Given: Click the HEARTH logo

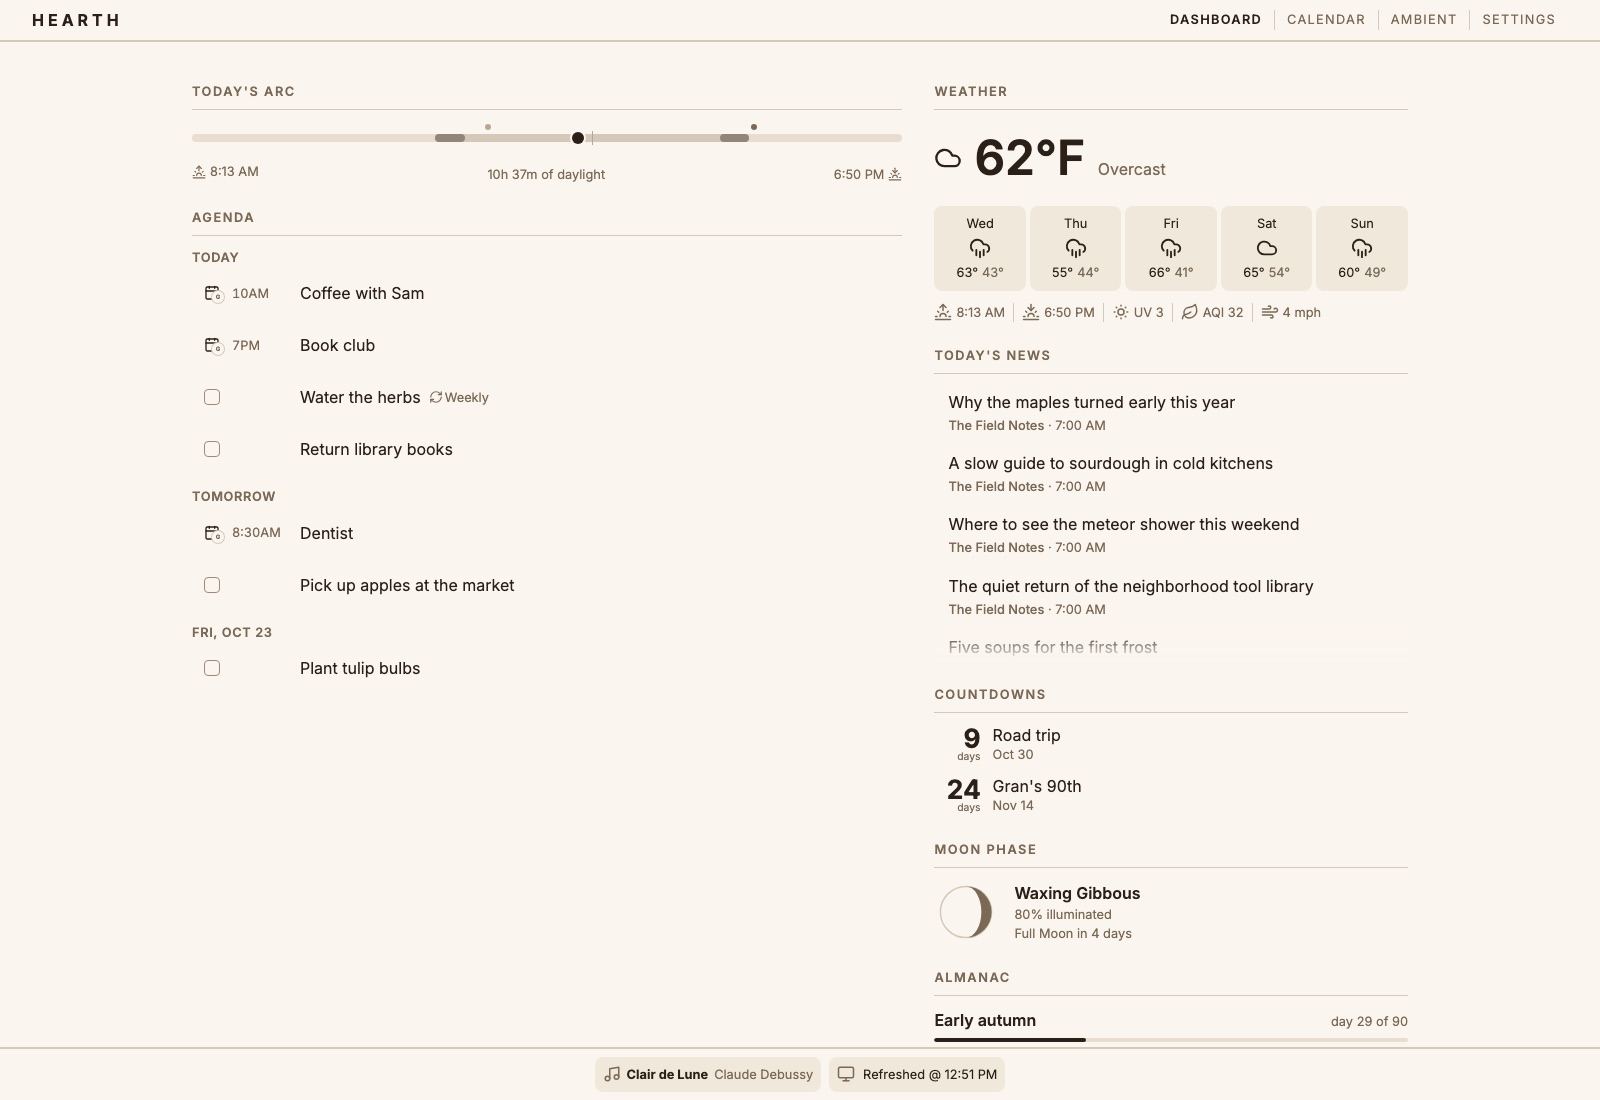Looking at the screenshot, I should [76, 20].
